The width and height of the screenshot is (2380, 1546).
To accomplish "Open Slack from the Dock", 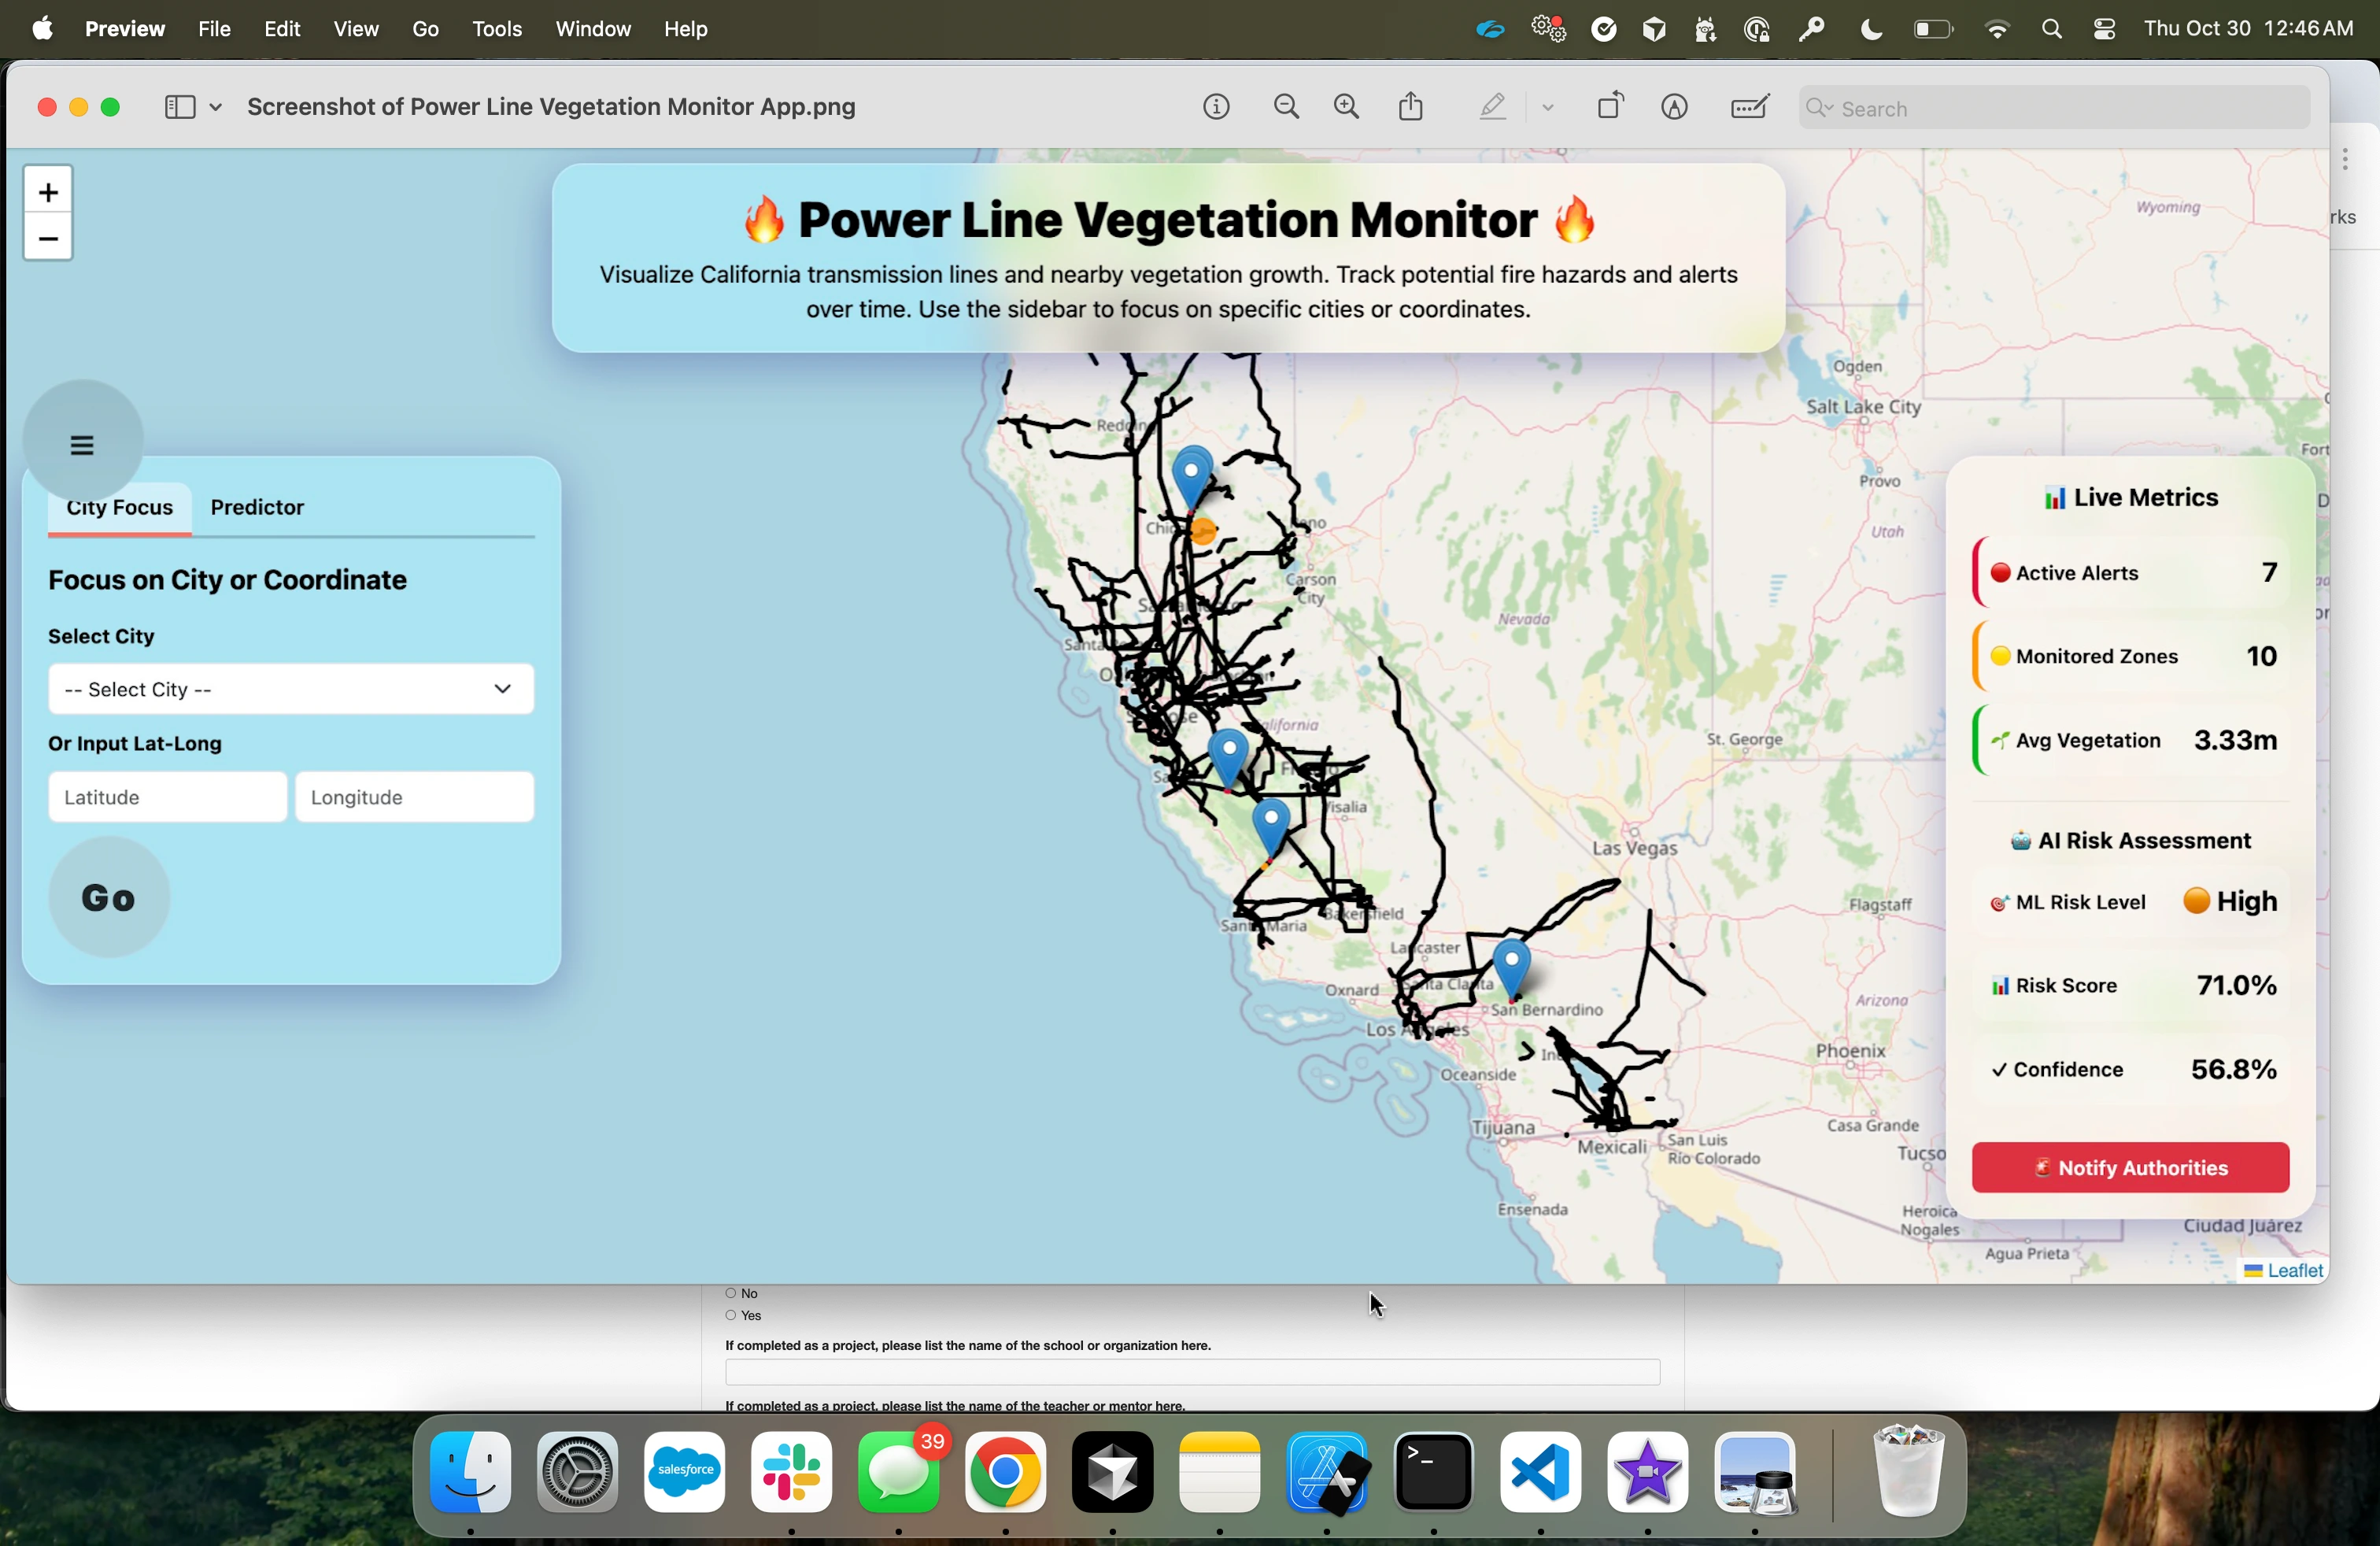I will click(x=792, y=1471).
